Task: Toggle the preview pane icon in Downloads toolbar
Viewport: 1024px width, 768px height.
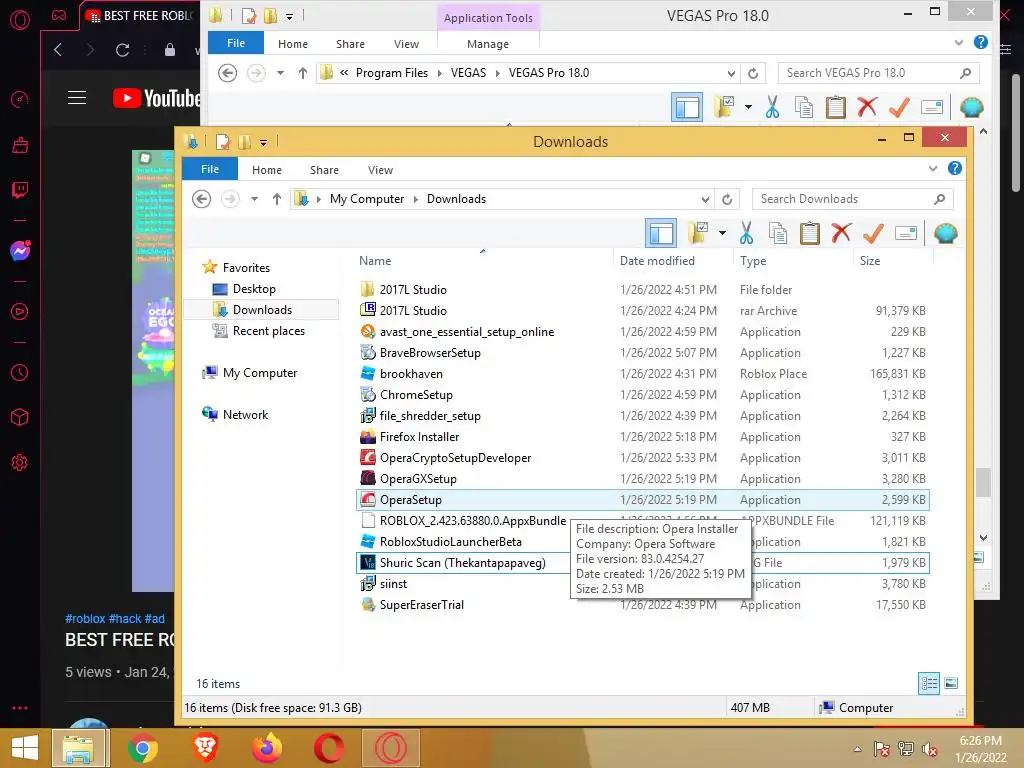Action: pyautogui.click(x=661, y=233)
